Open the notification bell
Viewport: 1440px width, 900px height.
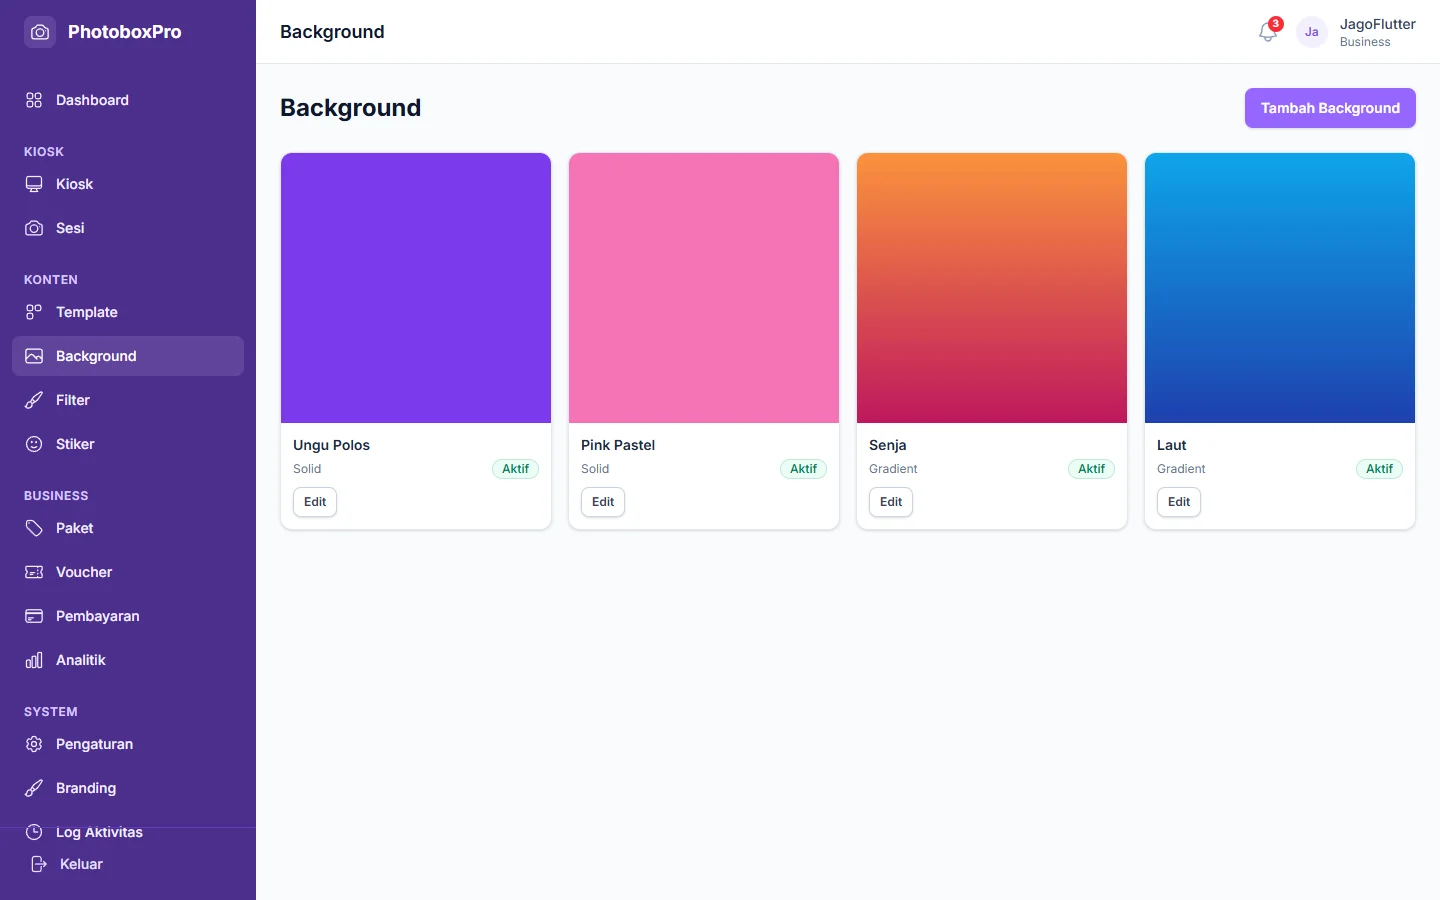1268,32
